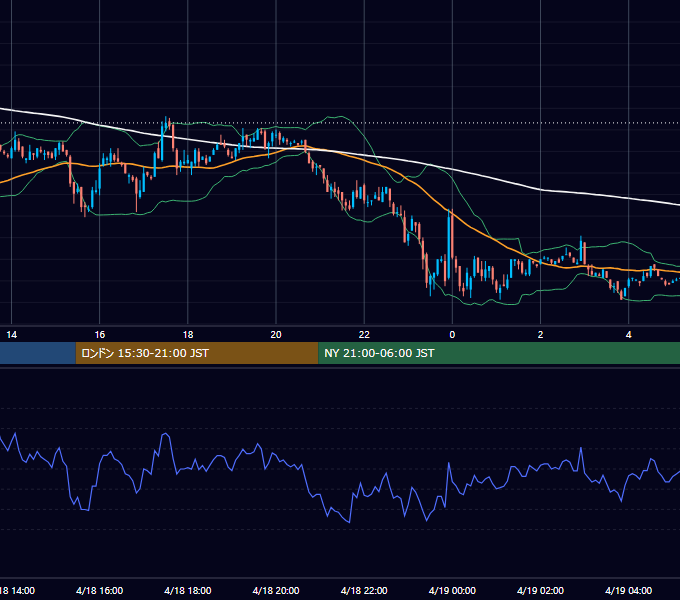Click the London 15:30-21:00 JST session bar
This screenshot has width=680, height=600.
[x=197, y=353]
